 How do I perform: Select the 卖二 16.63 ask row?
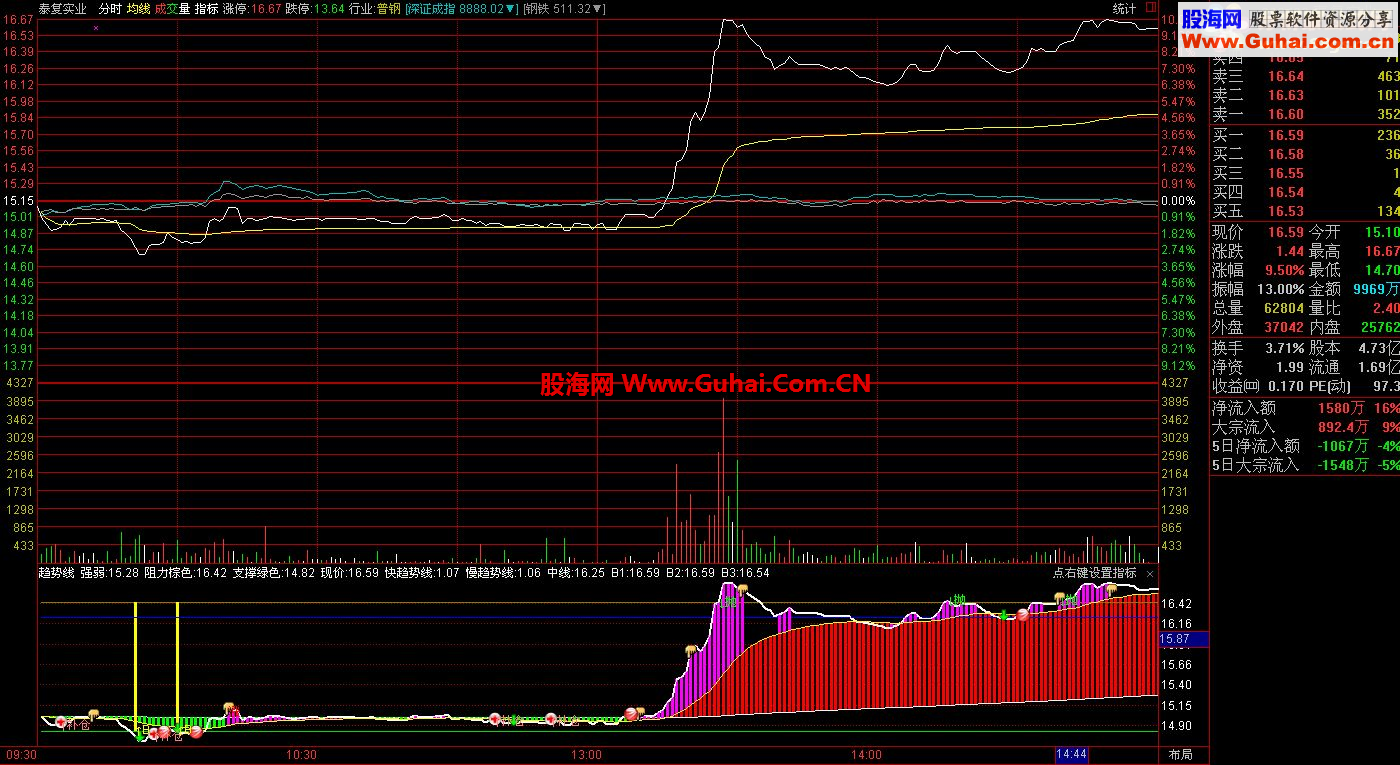[1305, 95]
